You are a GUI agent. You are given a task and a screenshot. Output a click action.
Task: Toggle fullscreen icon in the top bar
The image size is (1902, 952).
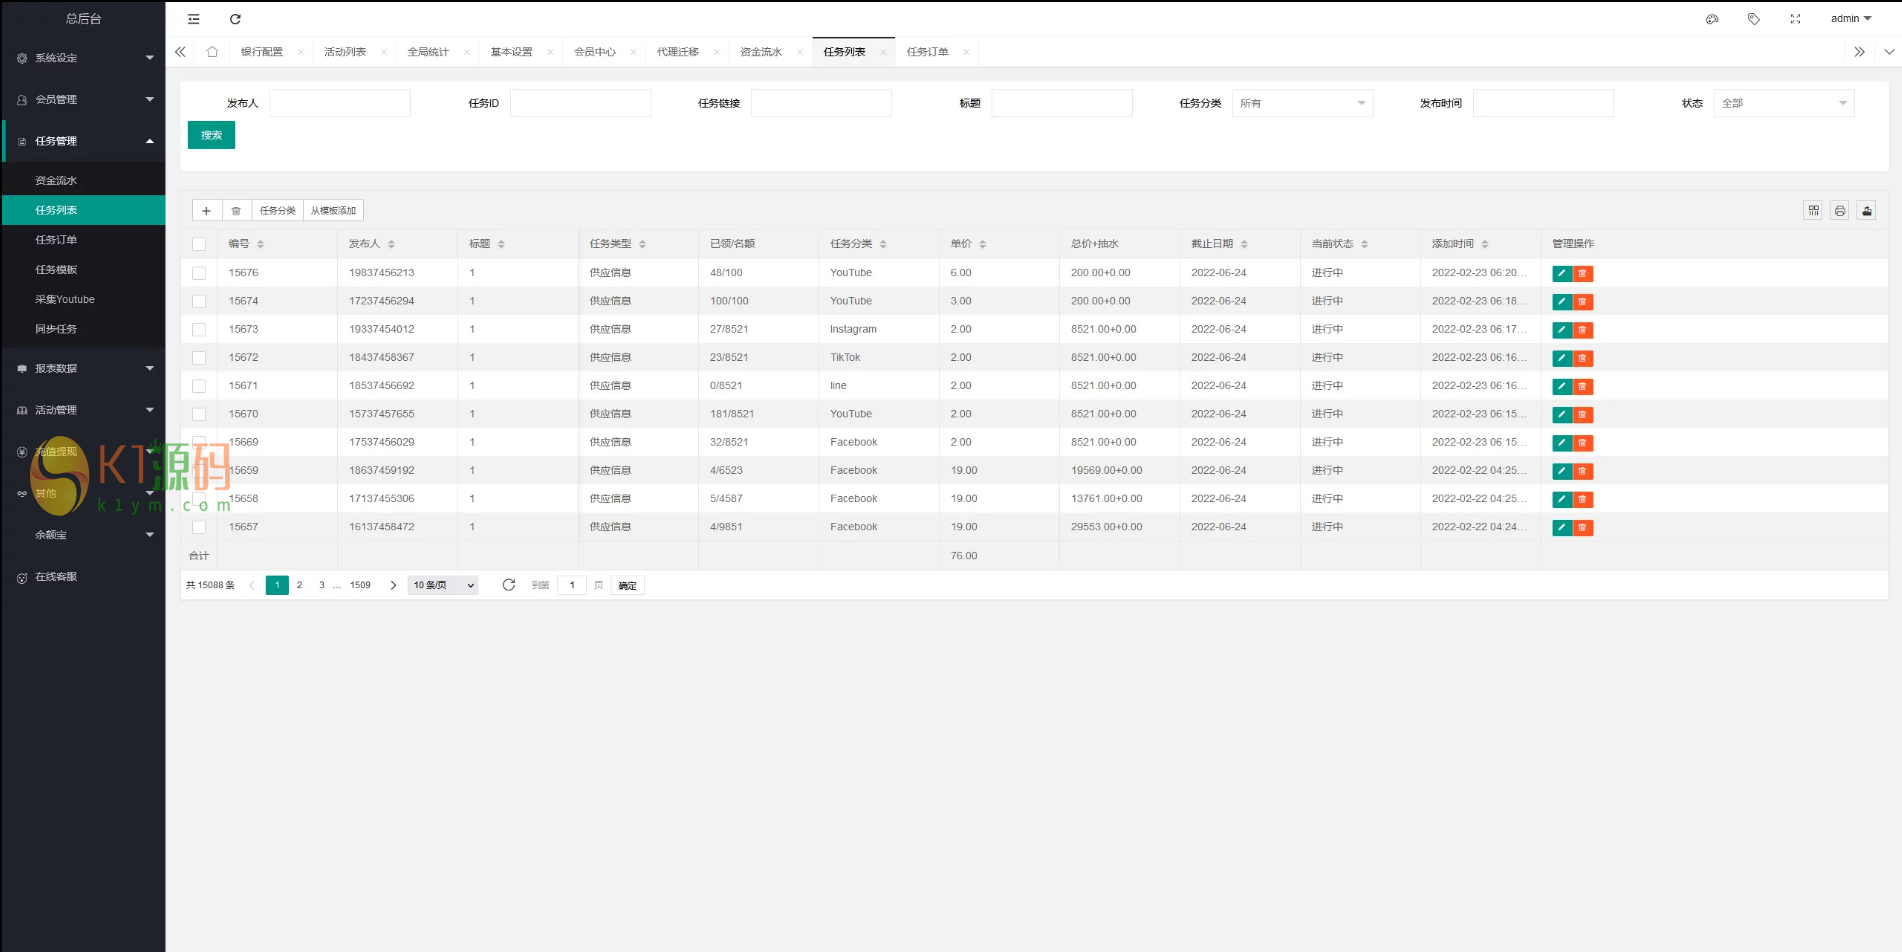[1795, 19]
